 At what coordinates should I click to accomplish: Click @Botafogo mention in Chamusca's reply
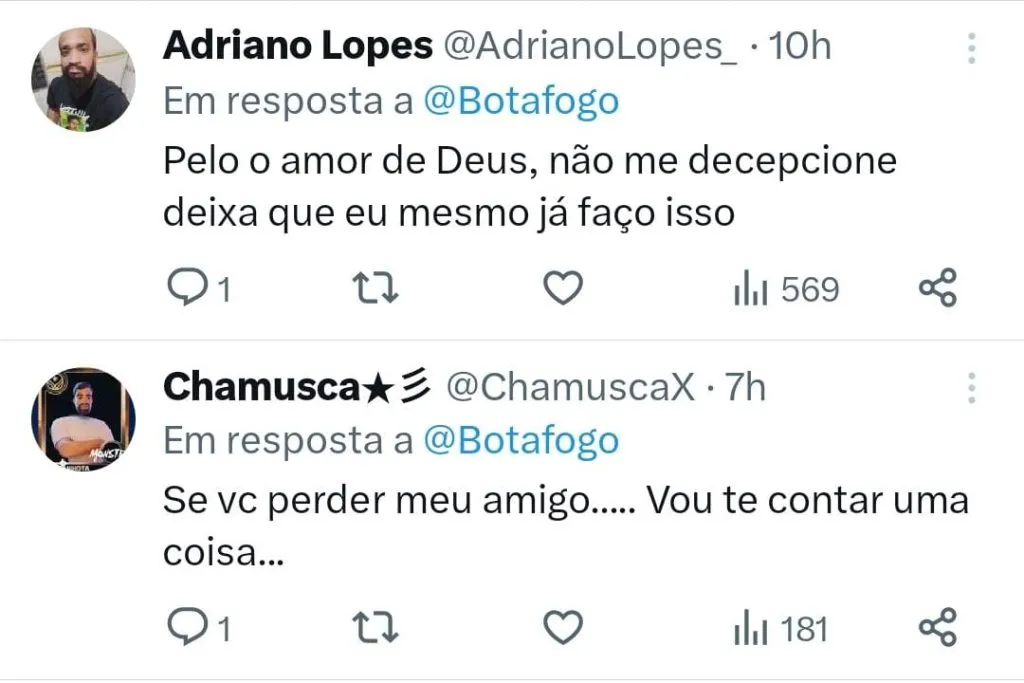point(521,441)
